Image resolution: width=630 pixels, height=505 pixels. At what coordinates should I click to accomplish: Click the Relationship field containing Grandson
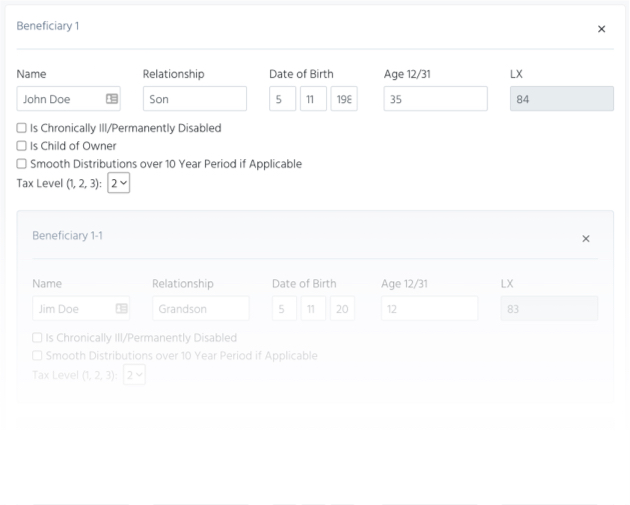(x=200, y=309)
